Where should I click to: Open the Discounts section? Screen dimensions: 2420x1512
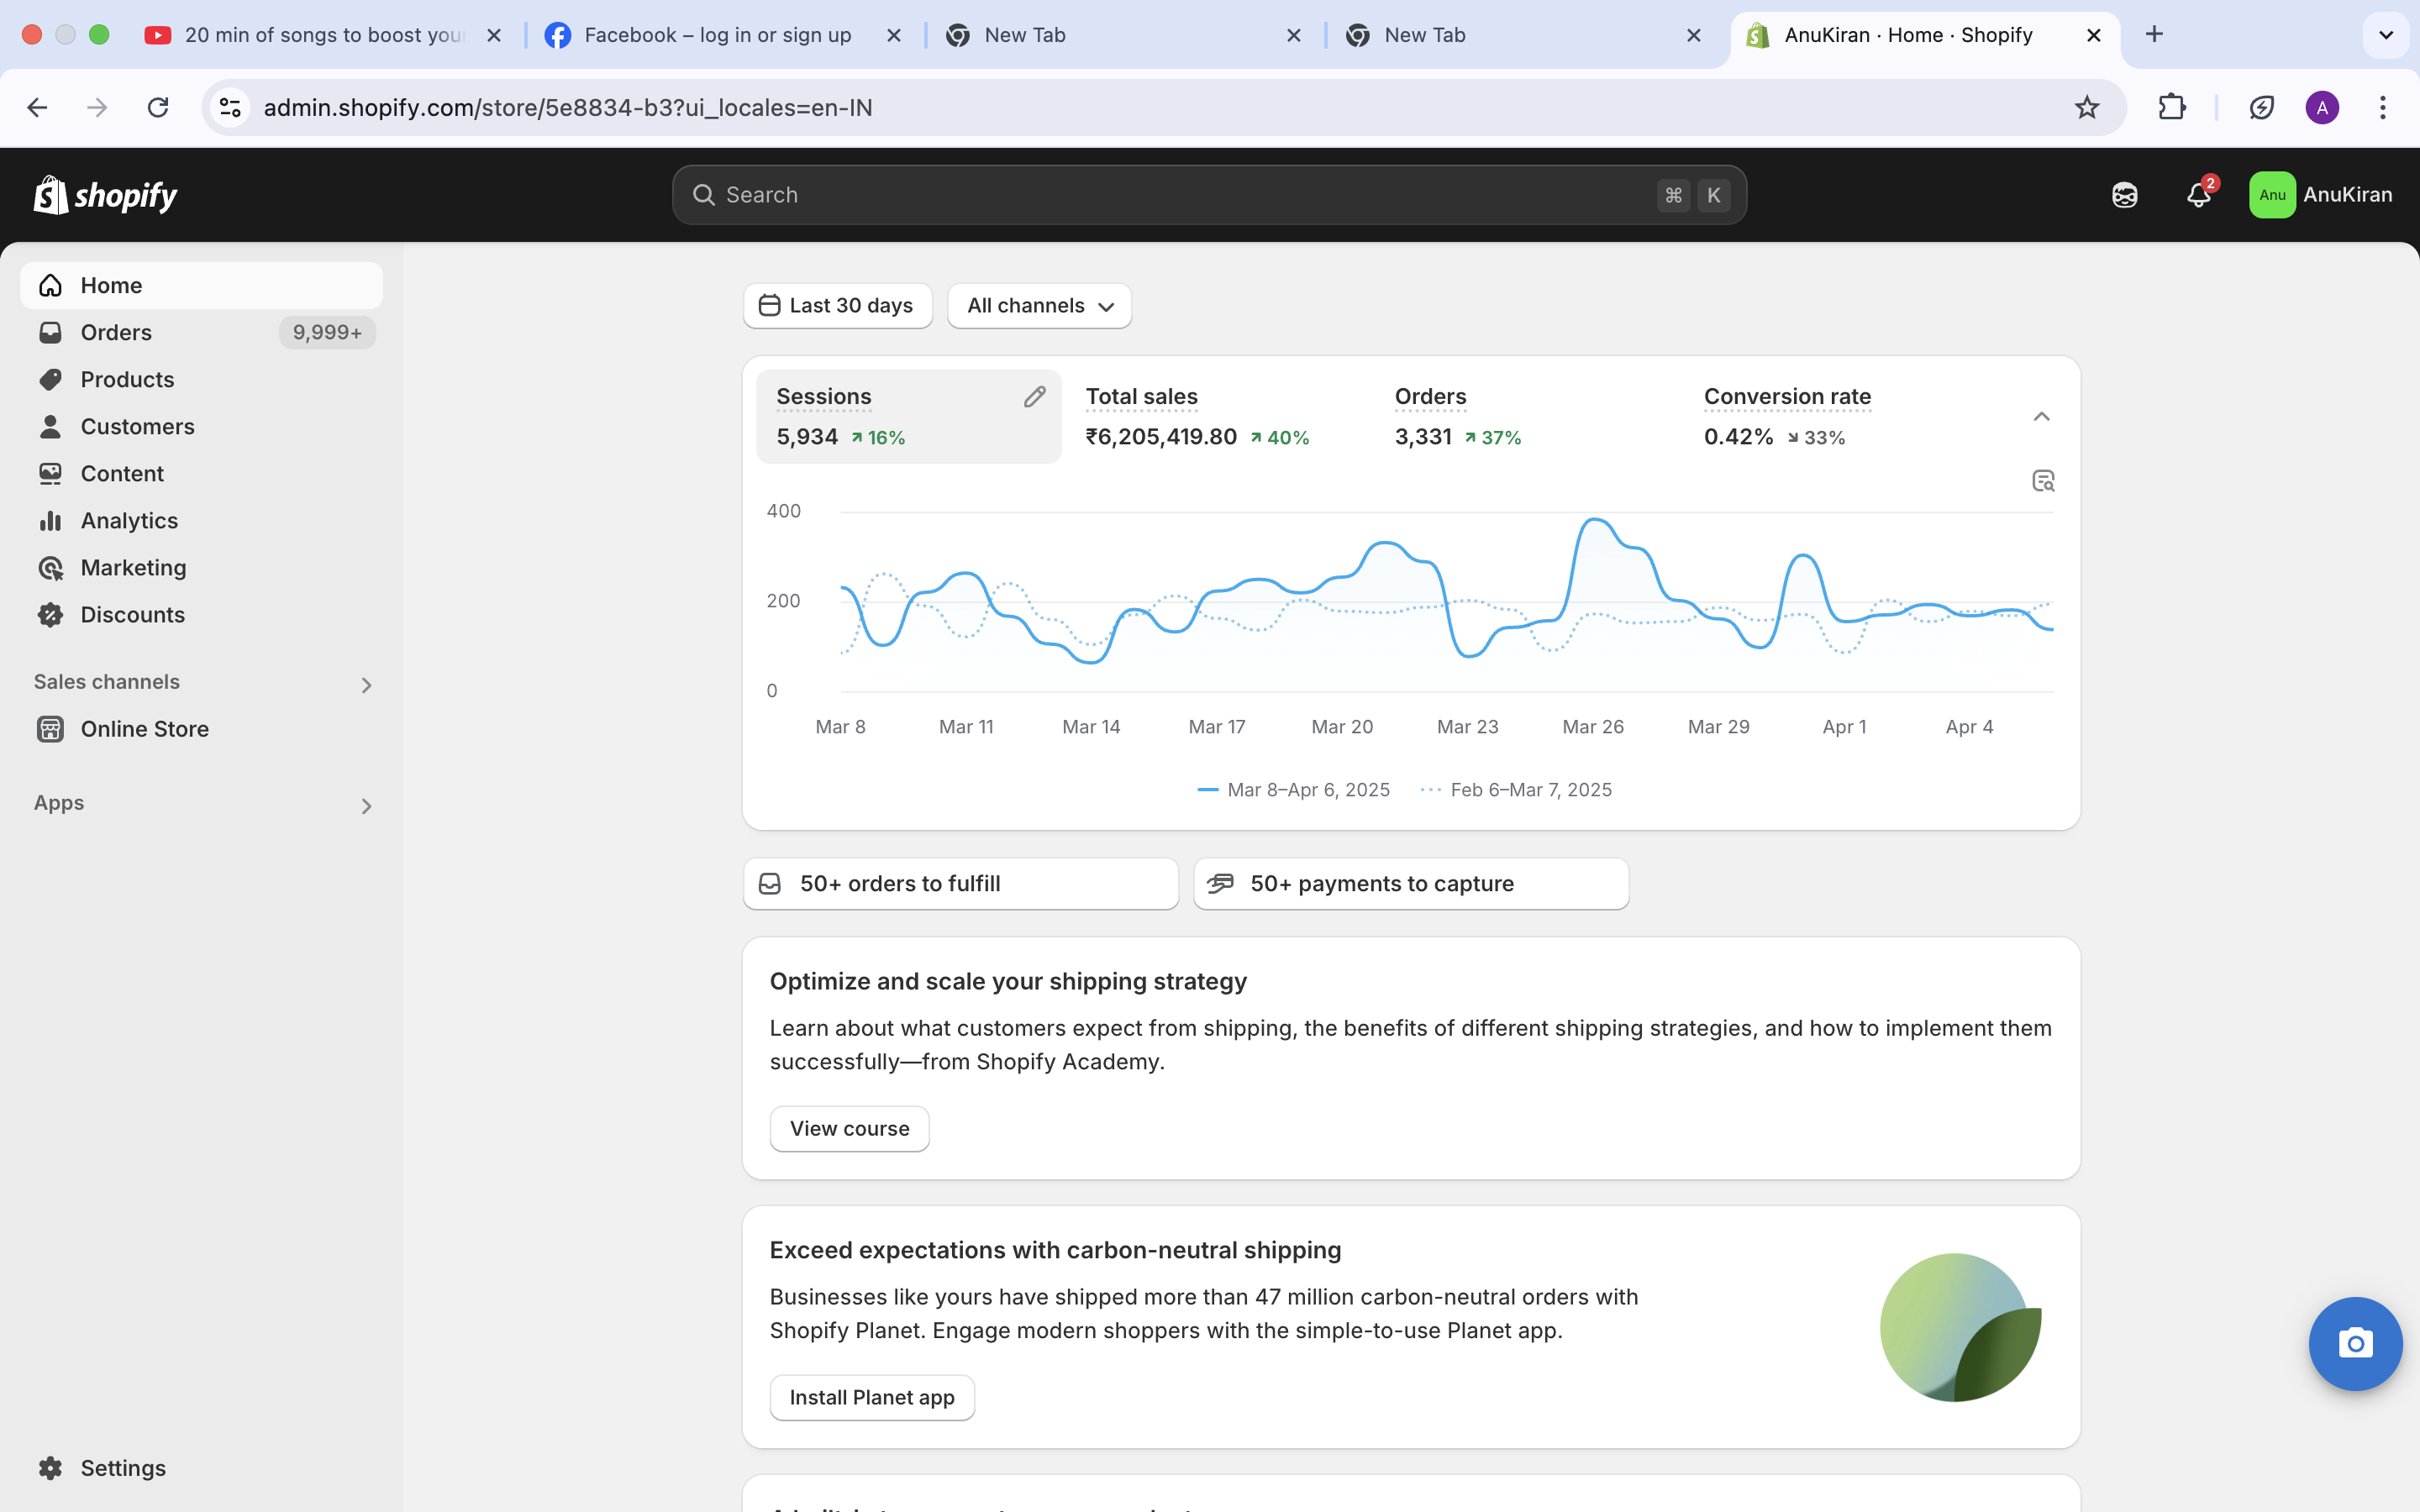134,614
